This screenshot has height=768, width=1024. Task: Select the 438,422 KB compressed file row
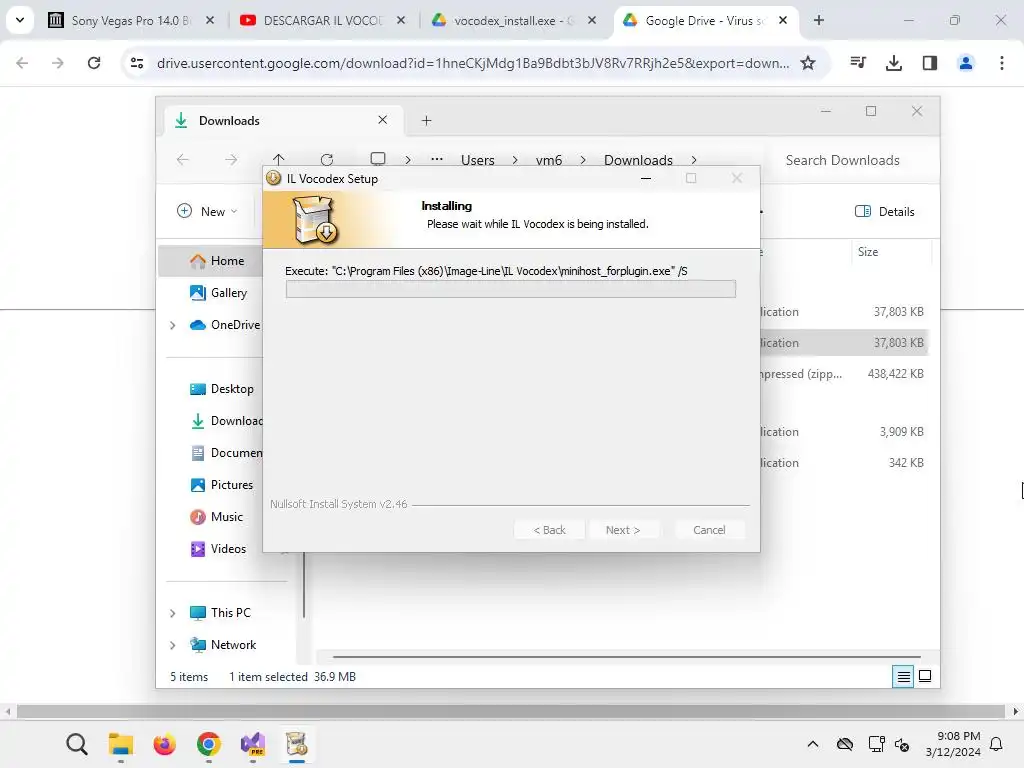click(x=845, y=374)
